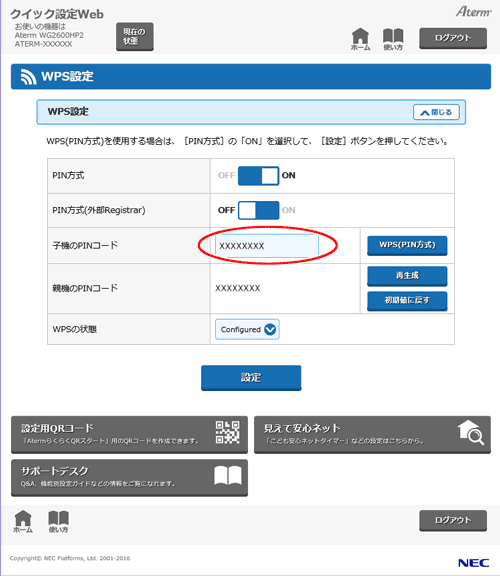Click the Home icon in the top header

pyautogui.click(x=360, y=39)
